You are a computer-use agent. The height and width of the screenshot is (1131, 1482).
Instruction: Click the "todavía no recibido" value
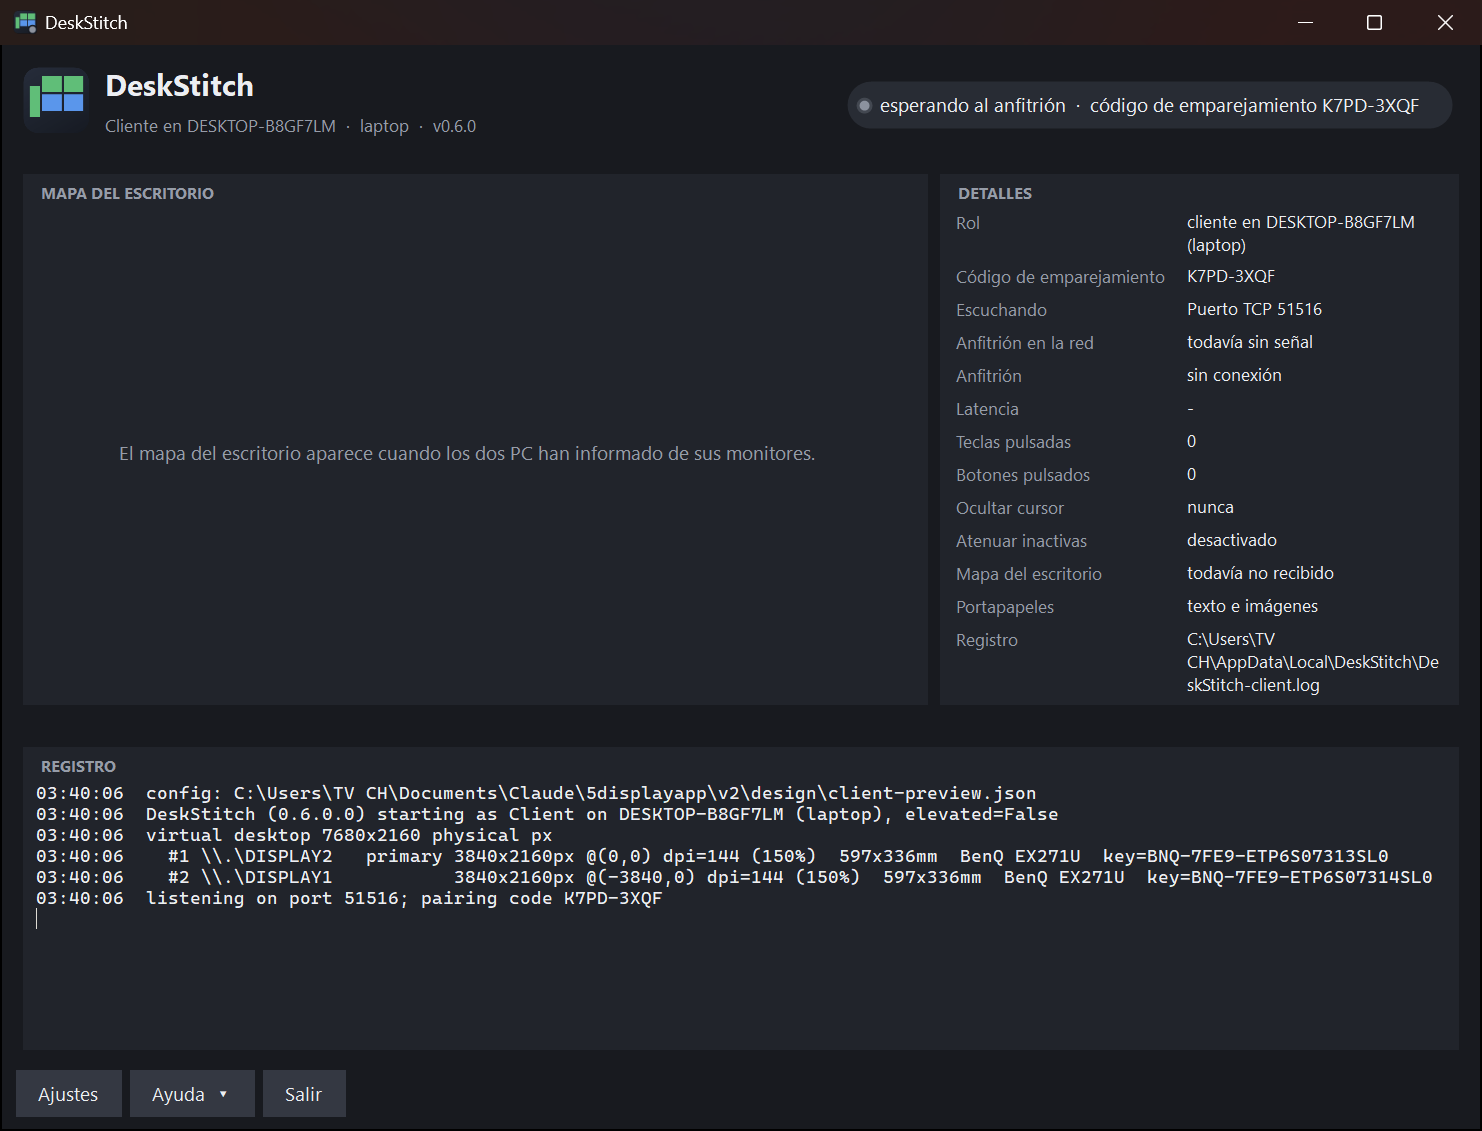[1260, 573]
